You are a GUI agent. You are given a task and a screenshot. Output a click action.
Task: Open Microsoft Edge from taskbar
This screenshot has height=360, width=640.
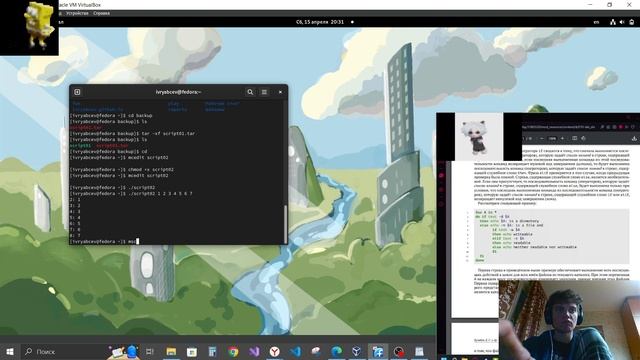(337, 351)
